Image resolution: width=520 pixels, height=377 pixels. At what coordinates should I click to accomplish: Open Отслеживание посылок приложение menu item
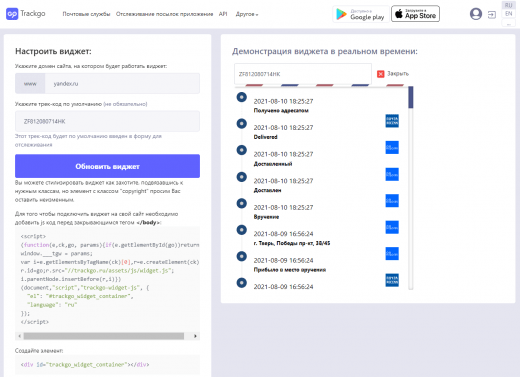[164, 14]
